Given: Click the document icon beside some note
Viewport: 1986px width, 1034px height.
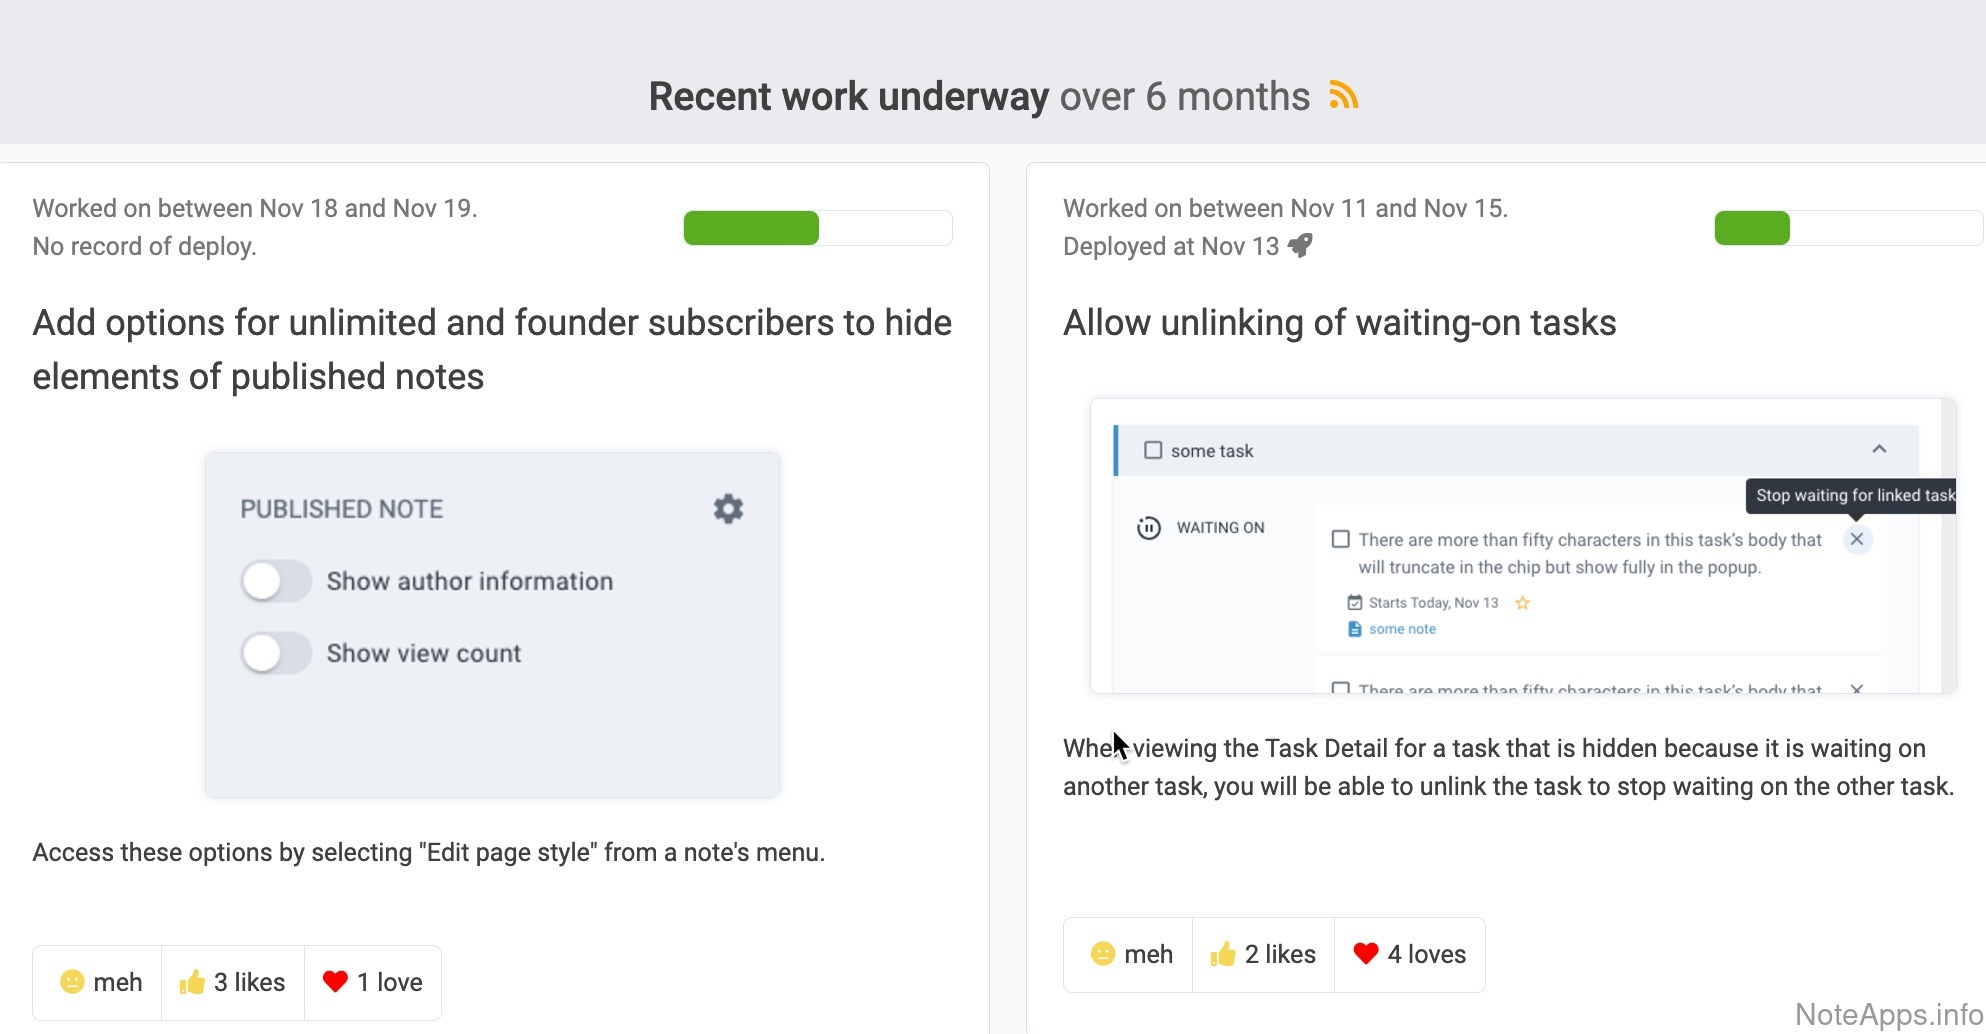Looking at the screenshot, I should 1355,629.
